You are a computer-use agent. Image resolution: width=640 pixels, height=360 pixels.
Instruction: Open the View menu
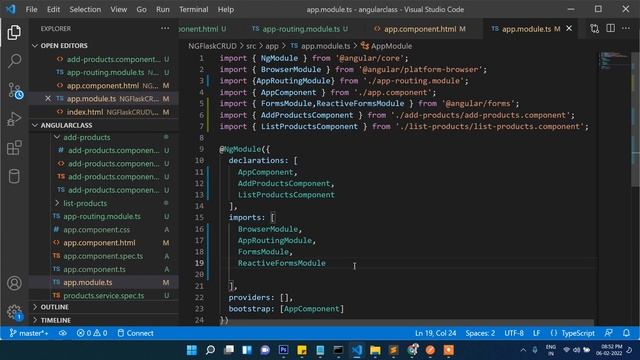coord(118,9)
